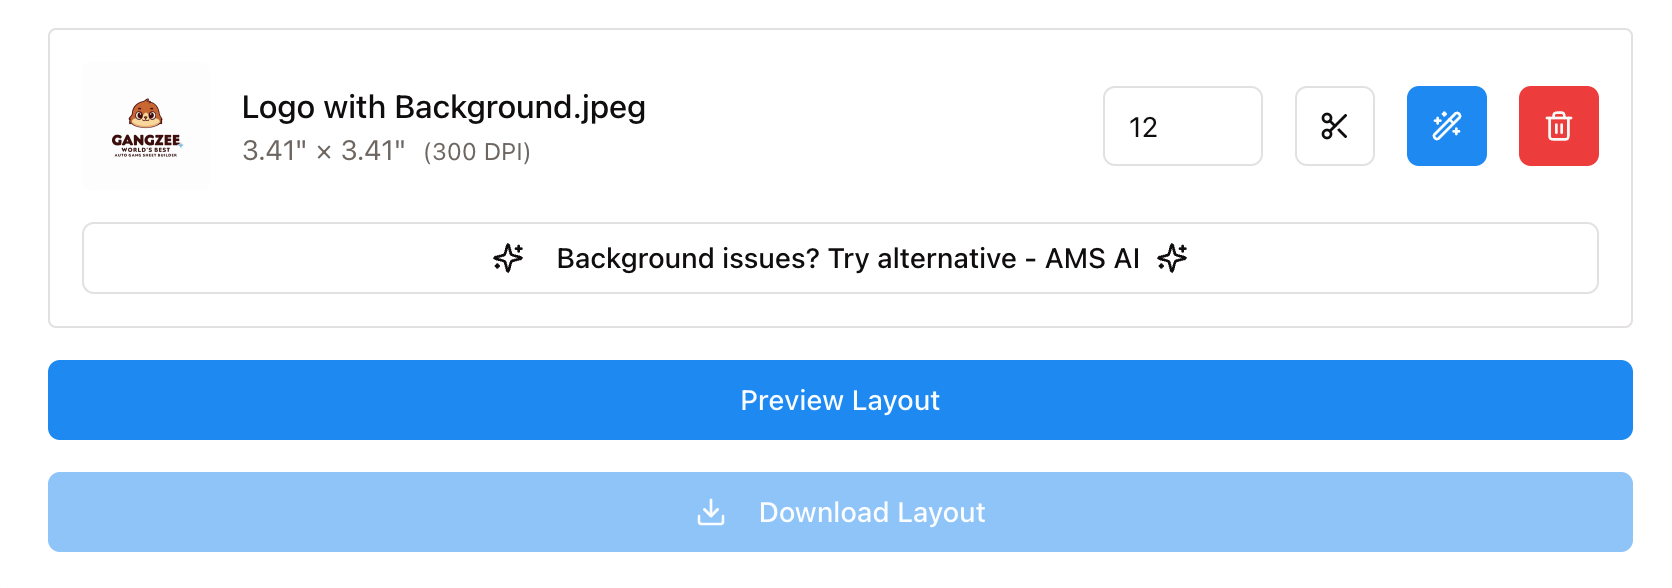Click the sparkle icon left of 'Background issues?'
This screenshot has width=1672, height=588.
[508, 258]
